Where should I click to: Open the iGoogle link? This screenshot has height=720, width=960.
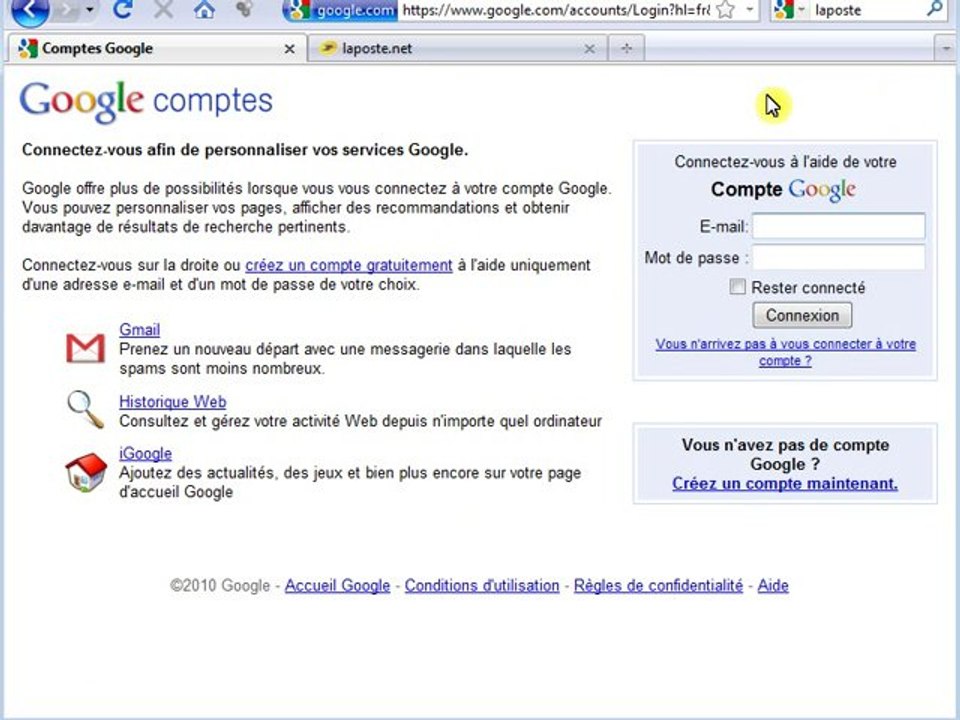pyautogui.click(x=145, y=454)
